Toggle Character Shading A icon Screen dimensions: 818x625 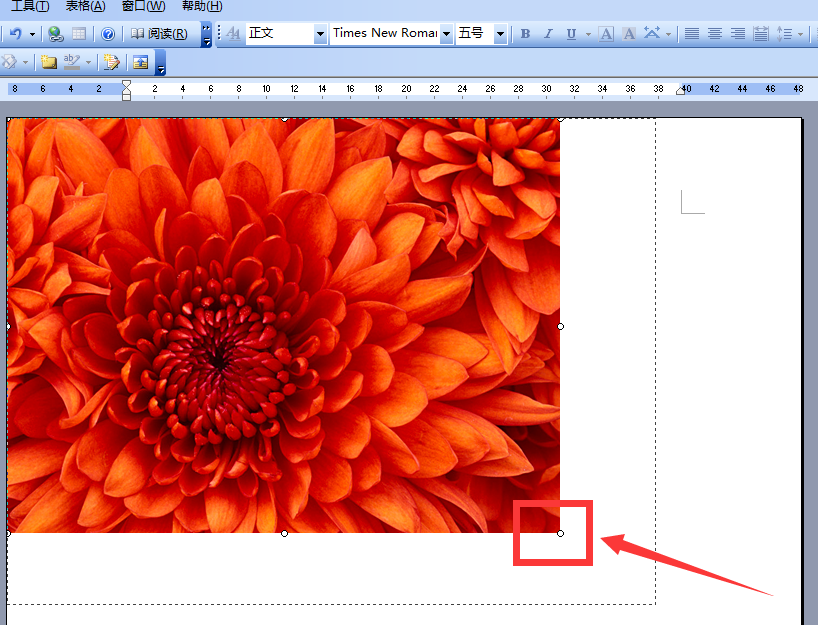629,34
